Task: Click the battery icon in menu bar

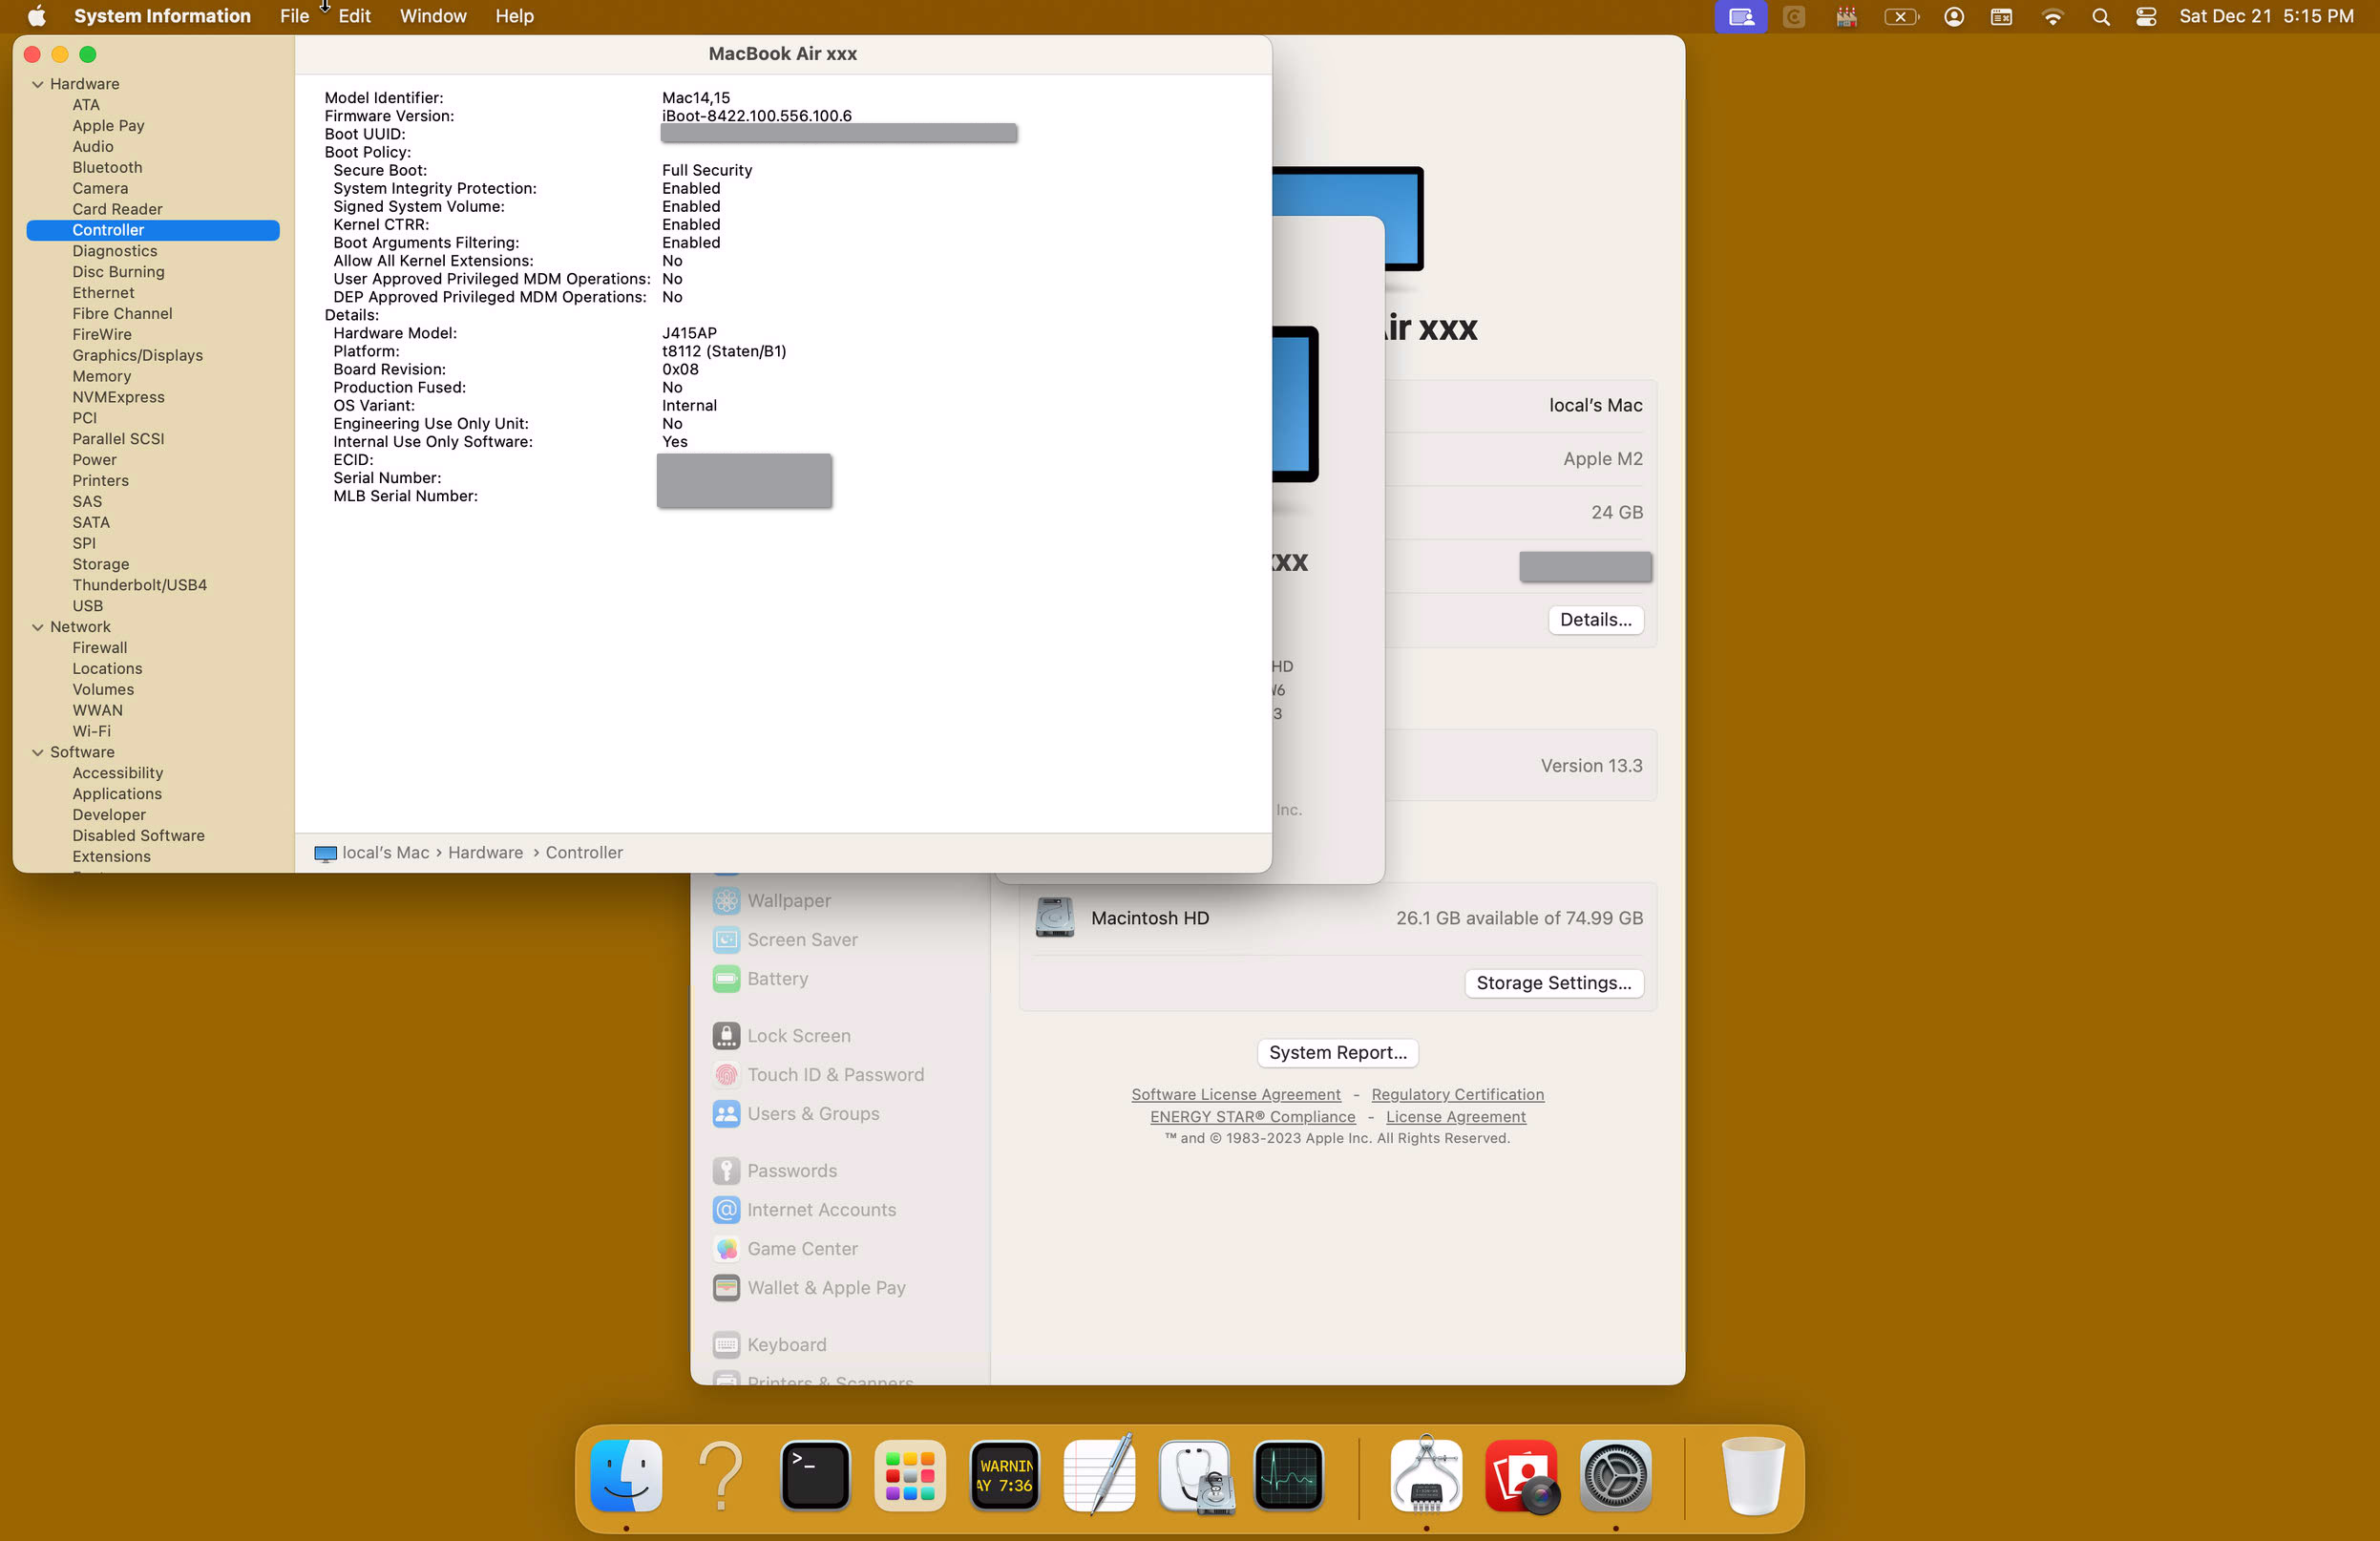Action: point(1901,16)
